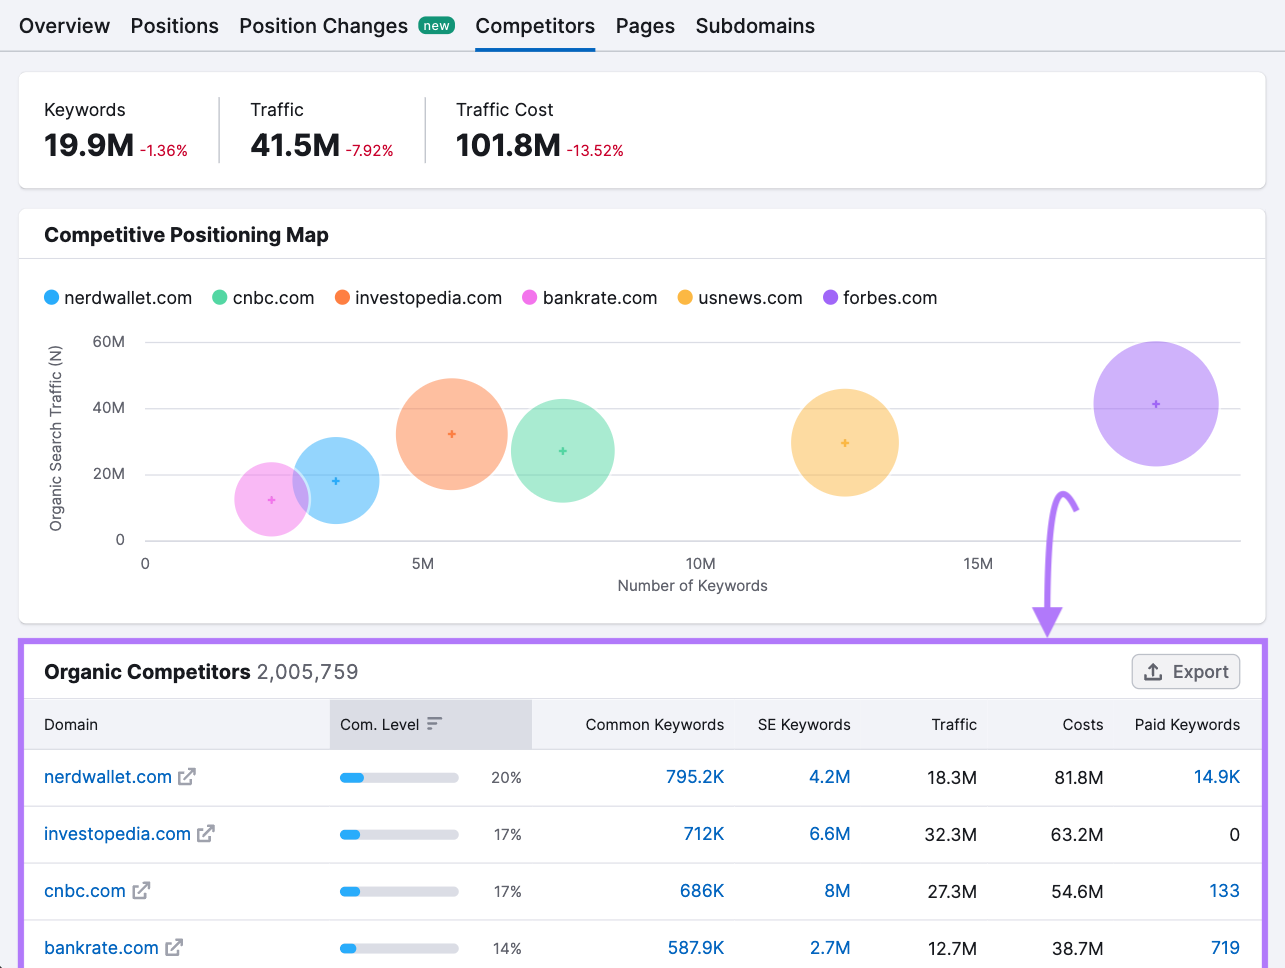
Task: Select the purple forbes.com bubble on chart
Action: point(1156,404)
